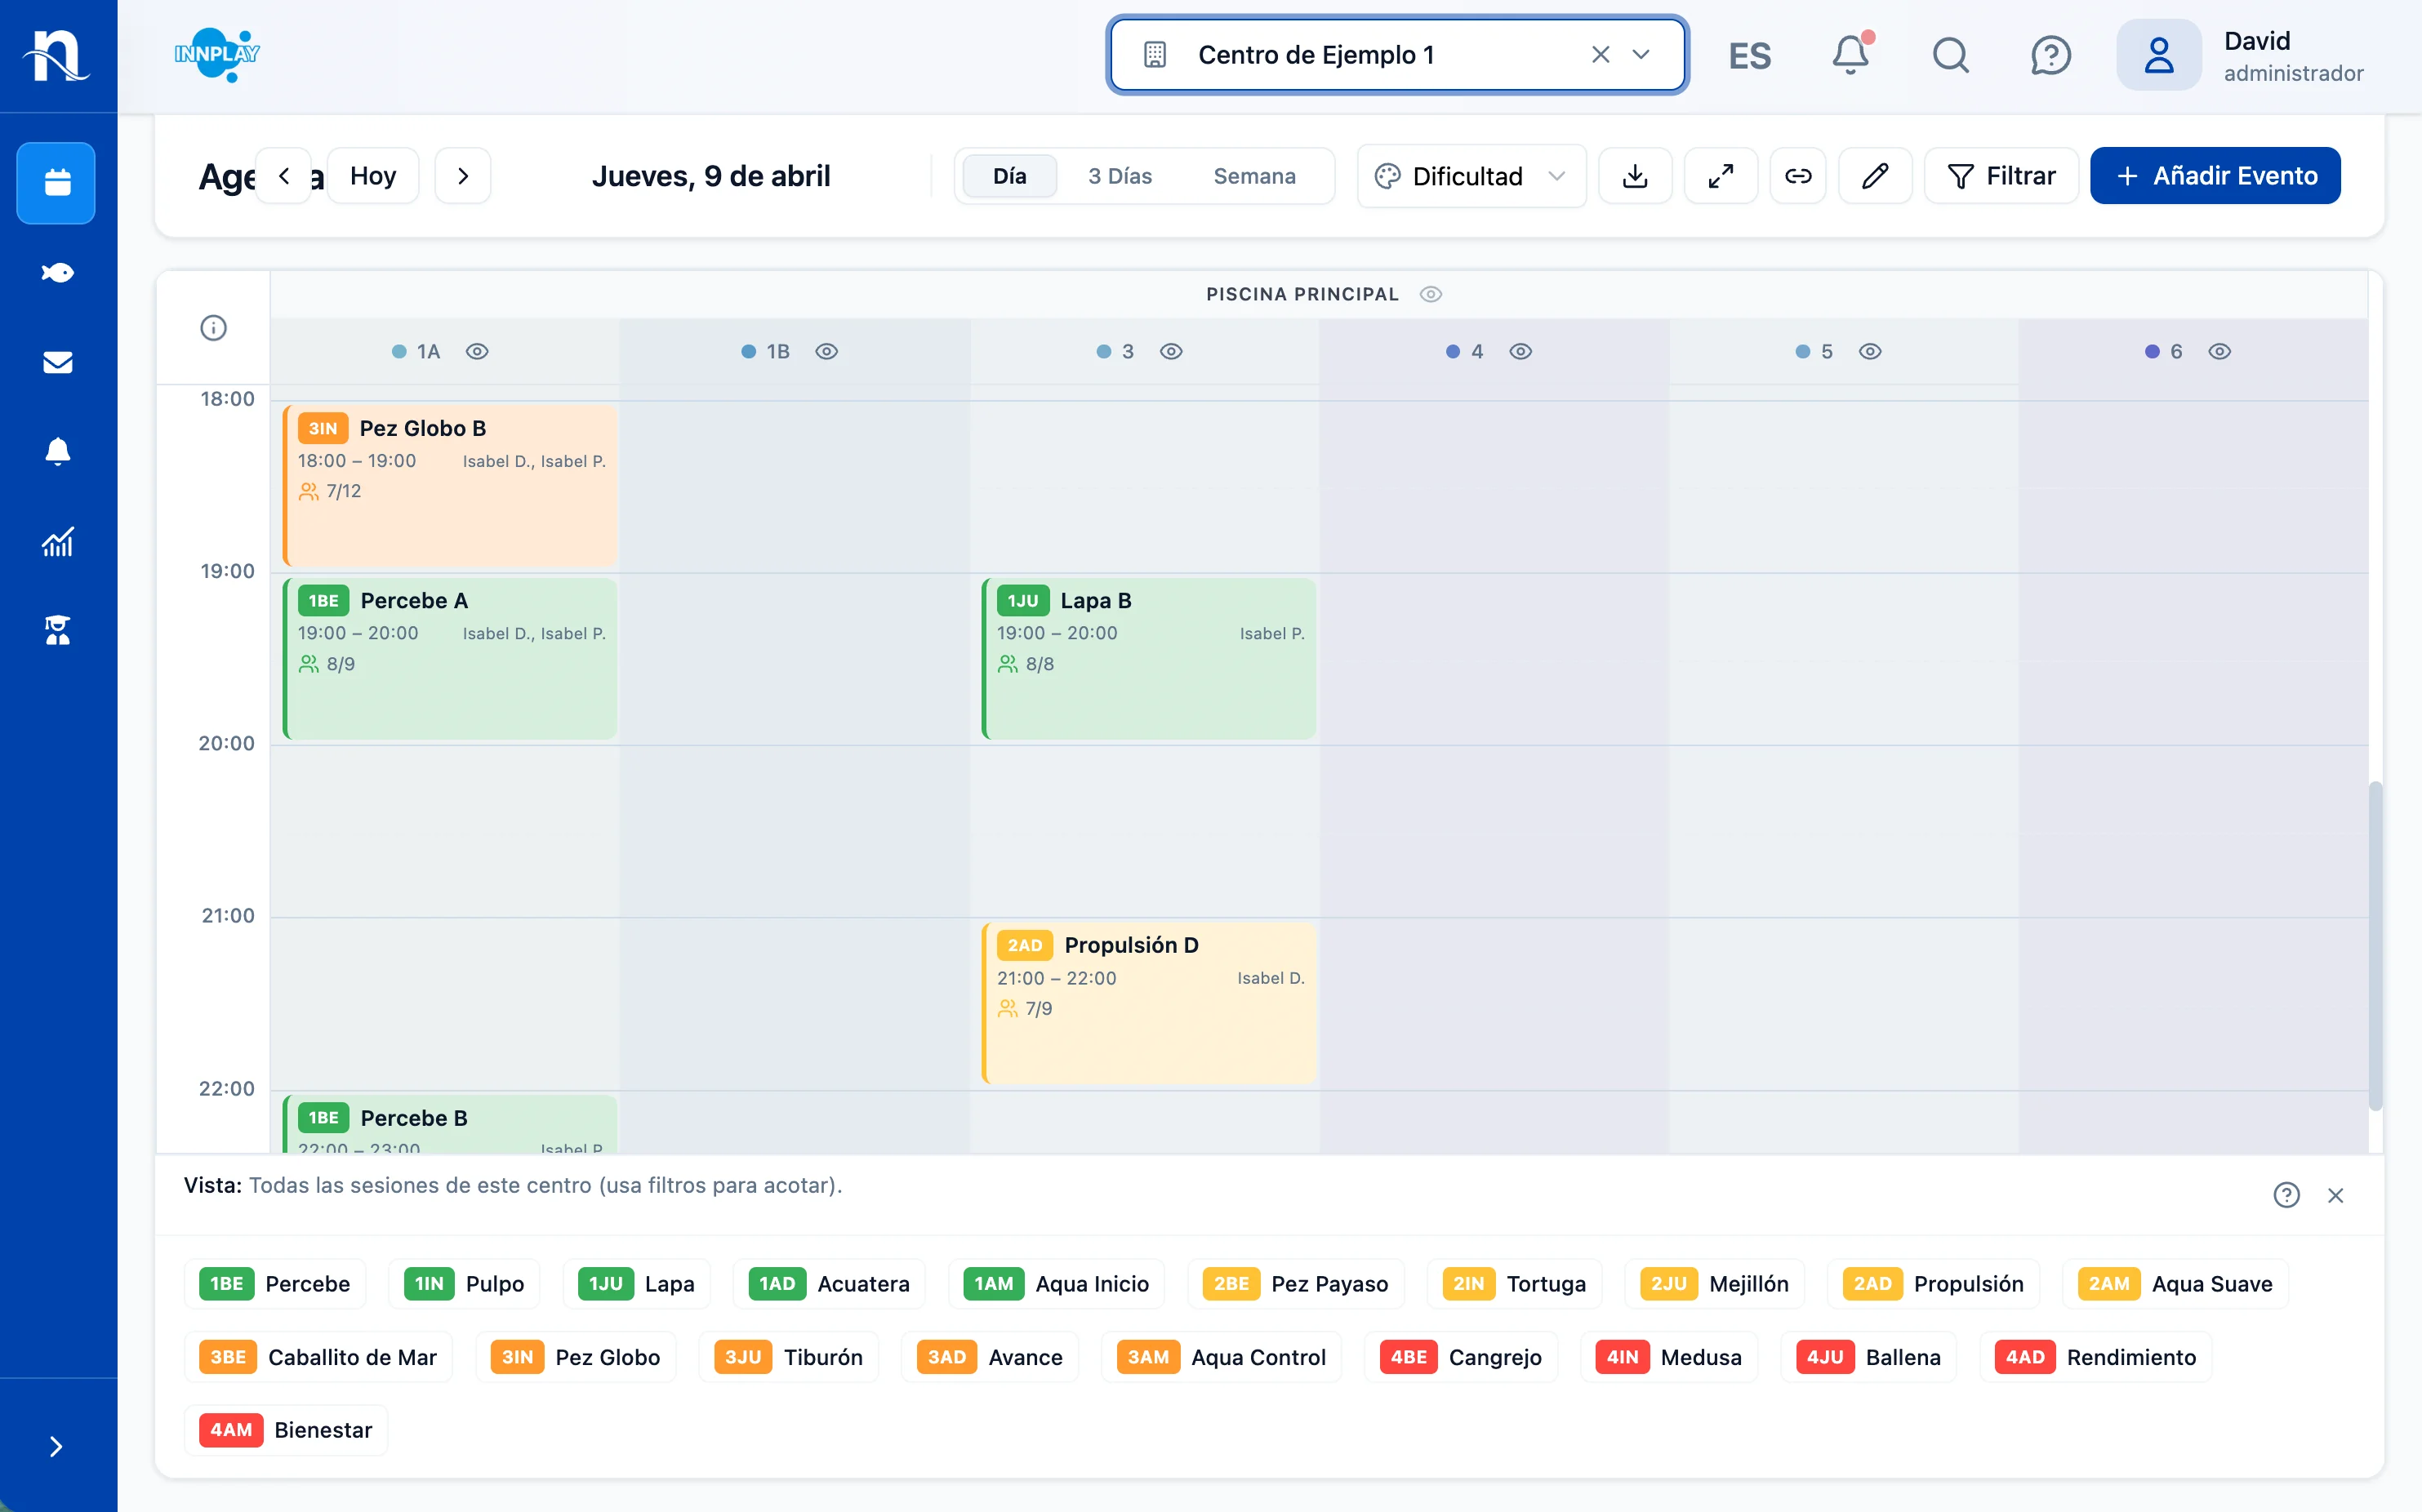Image resolution: width=2422 pixels, height=1512 pixels.
Task: Click the Hoy button
Action: (372, 176)
